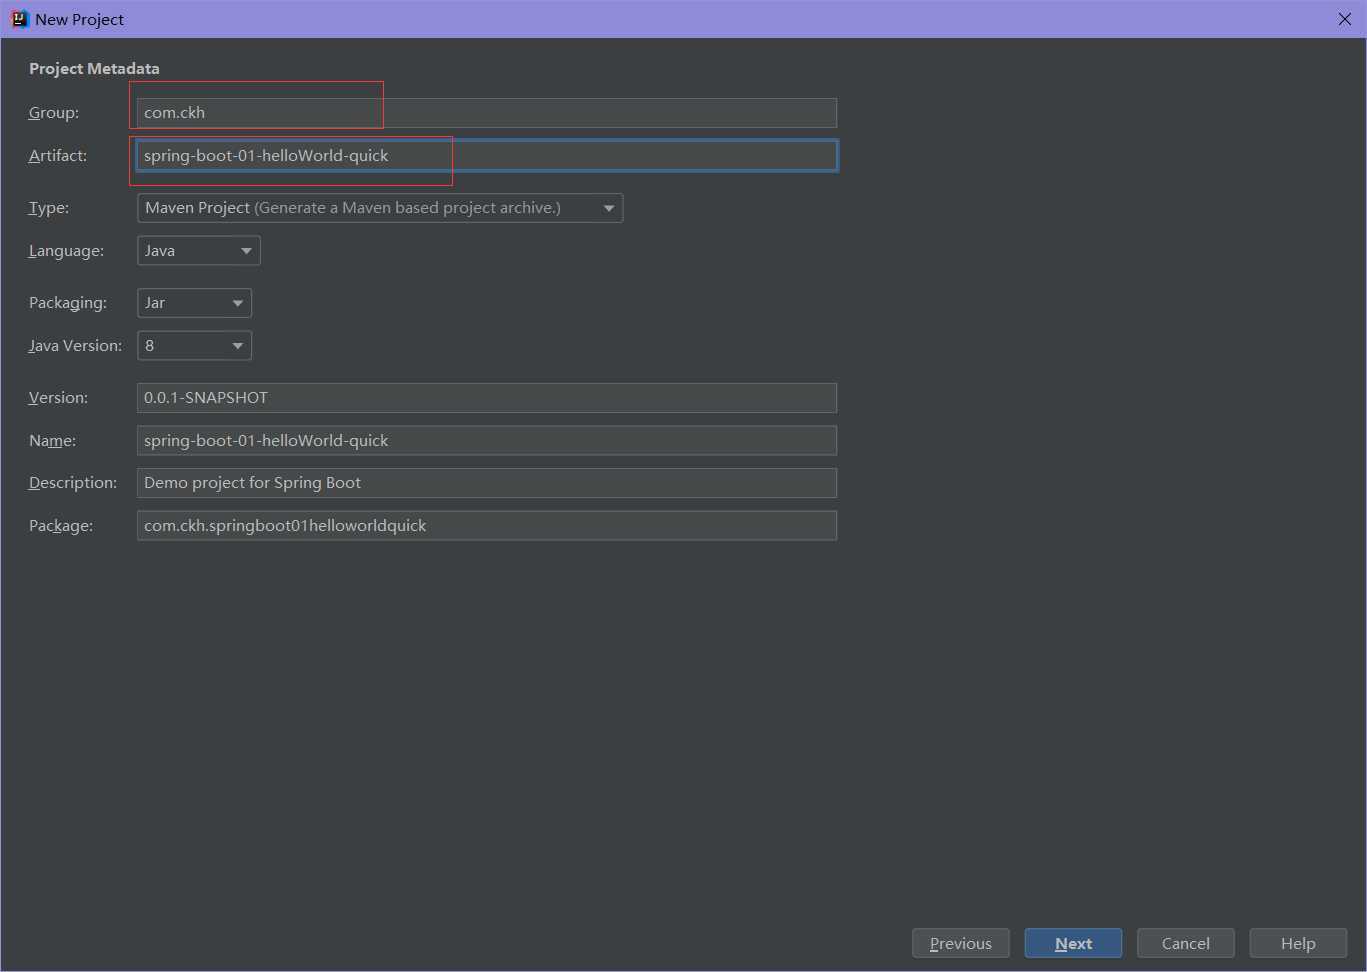Viewport: 1367px width, 972px height.
Task: Click the Artifact label
Action: pyautogui.click(x=58, y=156)
